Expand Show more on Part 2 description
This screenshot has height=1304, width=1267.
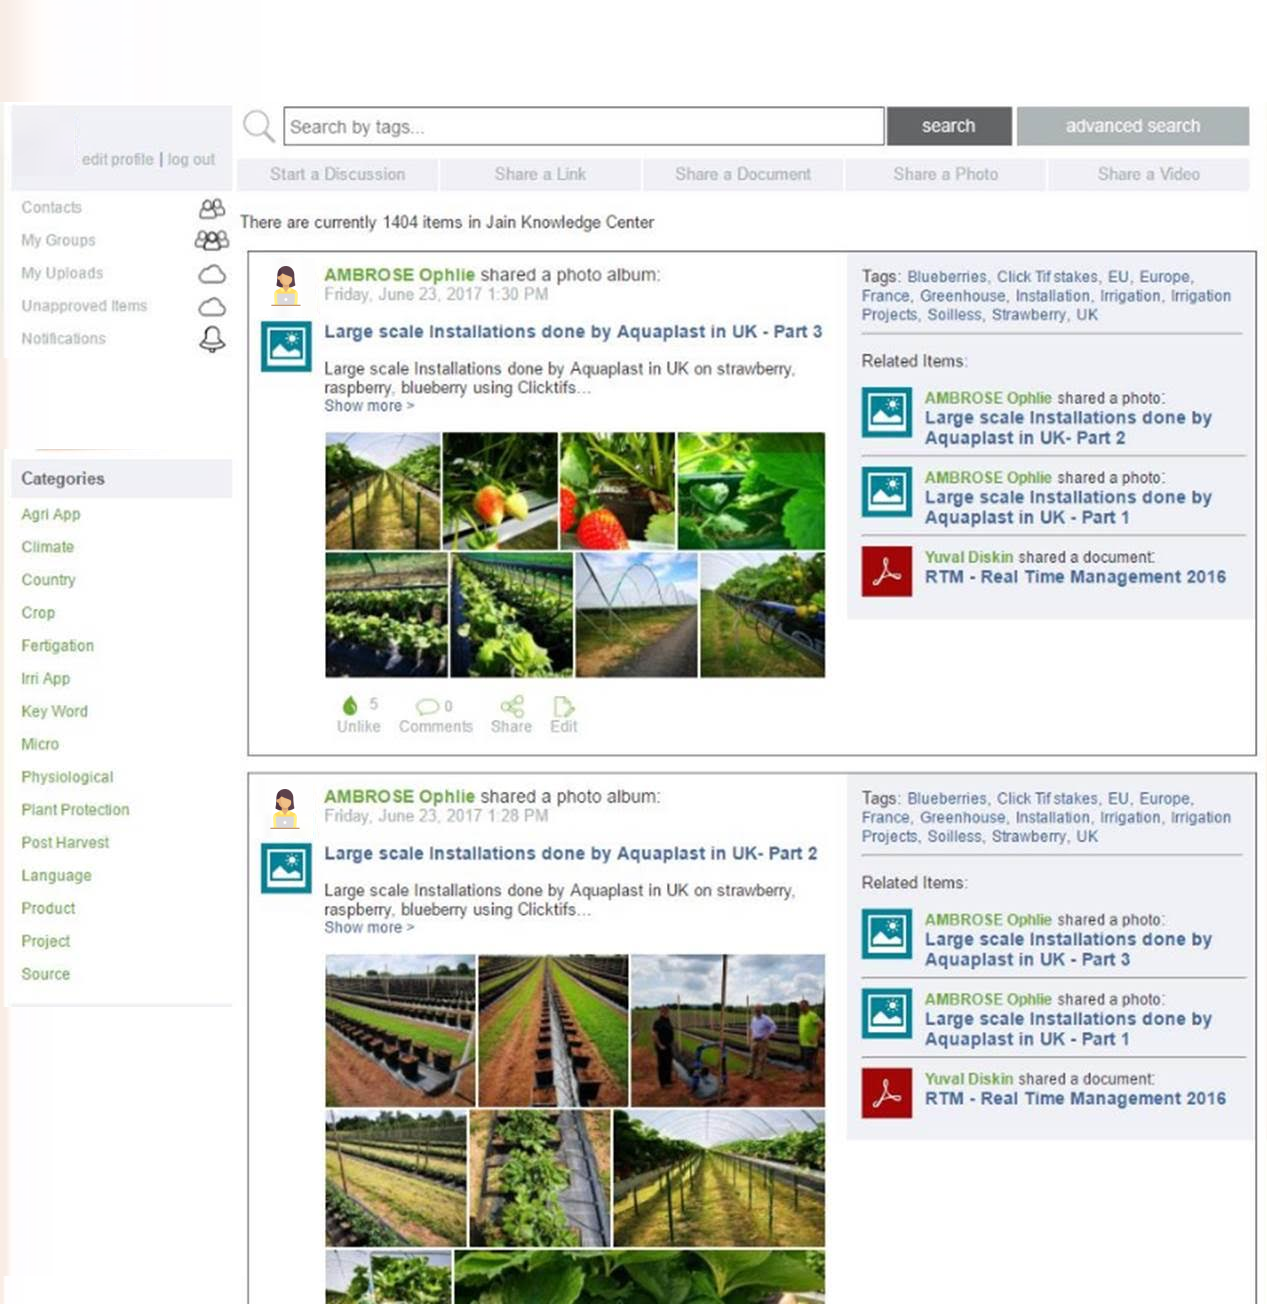click(368, 928)
